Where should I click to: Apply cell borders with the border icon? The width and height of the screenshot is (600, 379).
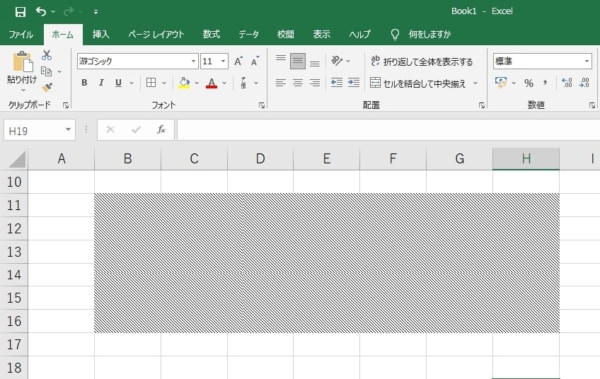[x=151, y=83]
